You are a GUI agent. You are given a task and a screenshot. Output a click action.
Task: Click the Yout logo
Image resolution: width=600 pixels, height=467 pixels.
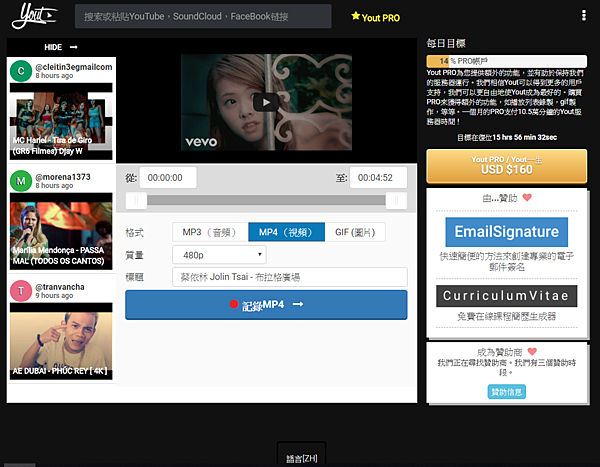(x=34, y=16)
